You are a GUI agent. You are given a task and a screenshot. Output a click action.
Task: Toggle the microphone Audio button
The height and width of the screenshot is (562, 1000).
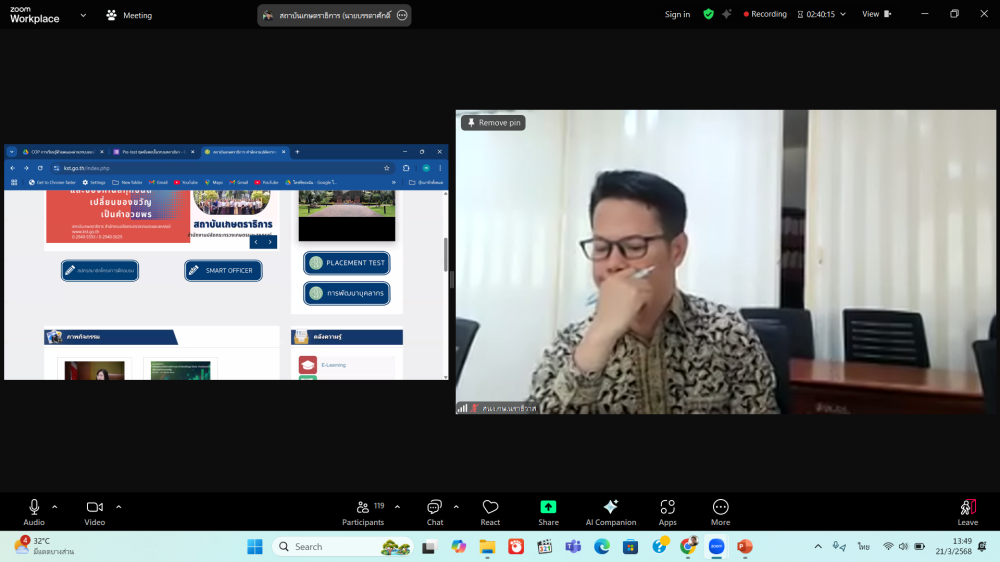[34, 512]
